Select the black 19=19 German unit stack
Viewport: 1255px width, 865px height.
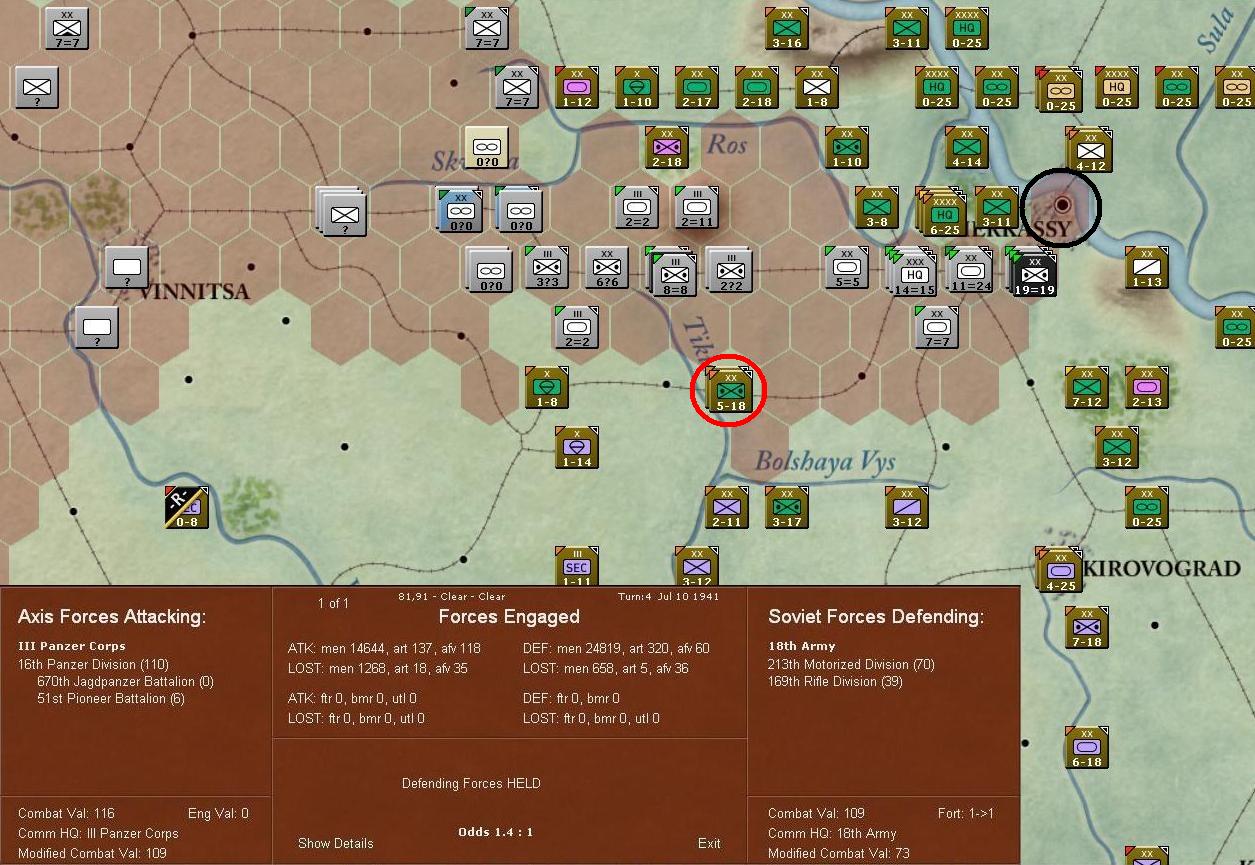[x=1034, y=274]
